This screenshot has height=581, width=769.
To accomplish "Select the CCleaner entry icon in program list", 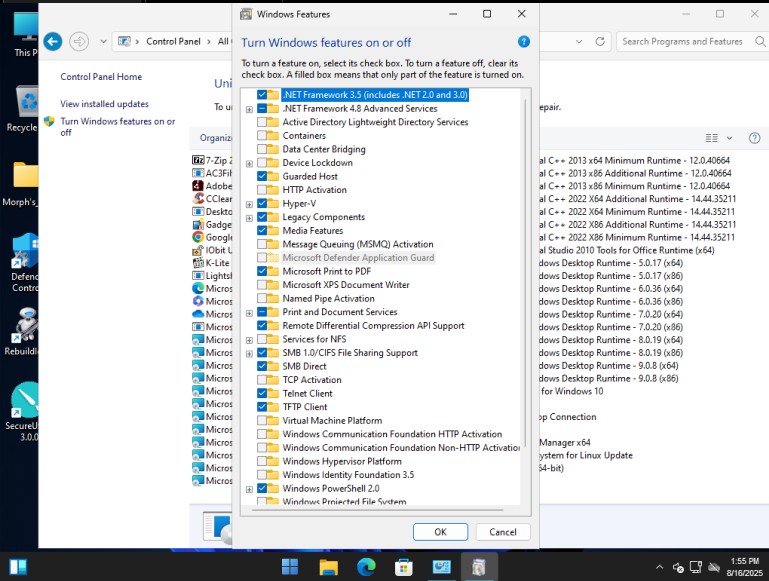I will (x=198, y=199).
